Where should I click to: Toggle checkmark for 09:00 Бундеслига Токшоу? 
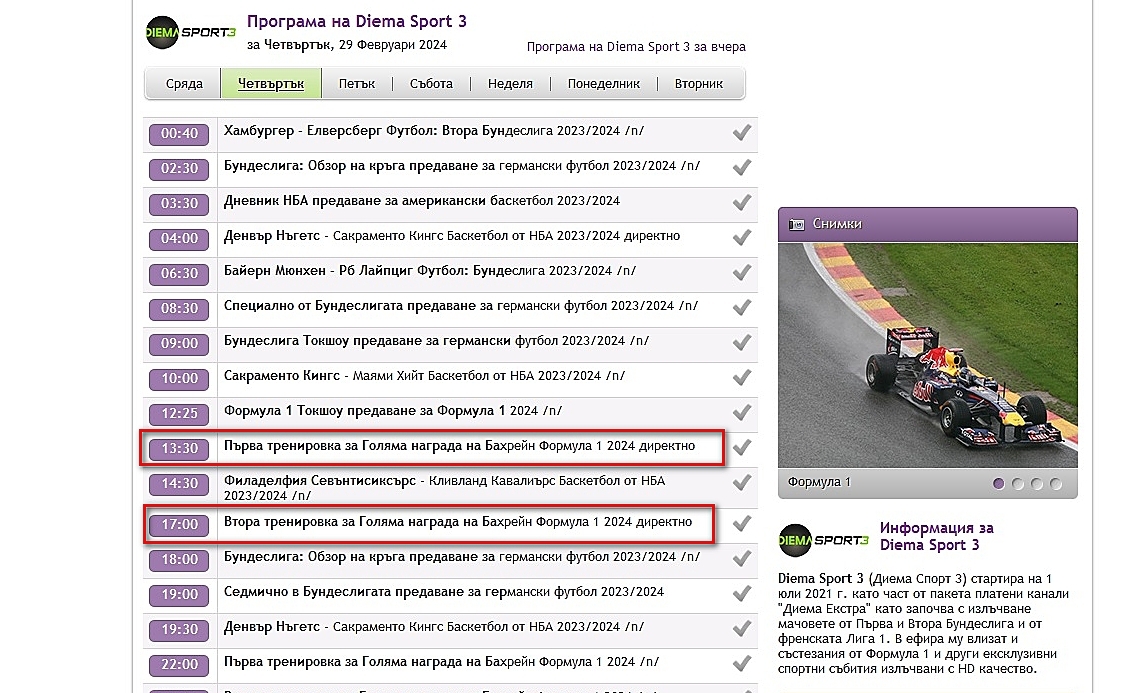742,343
